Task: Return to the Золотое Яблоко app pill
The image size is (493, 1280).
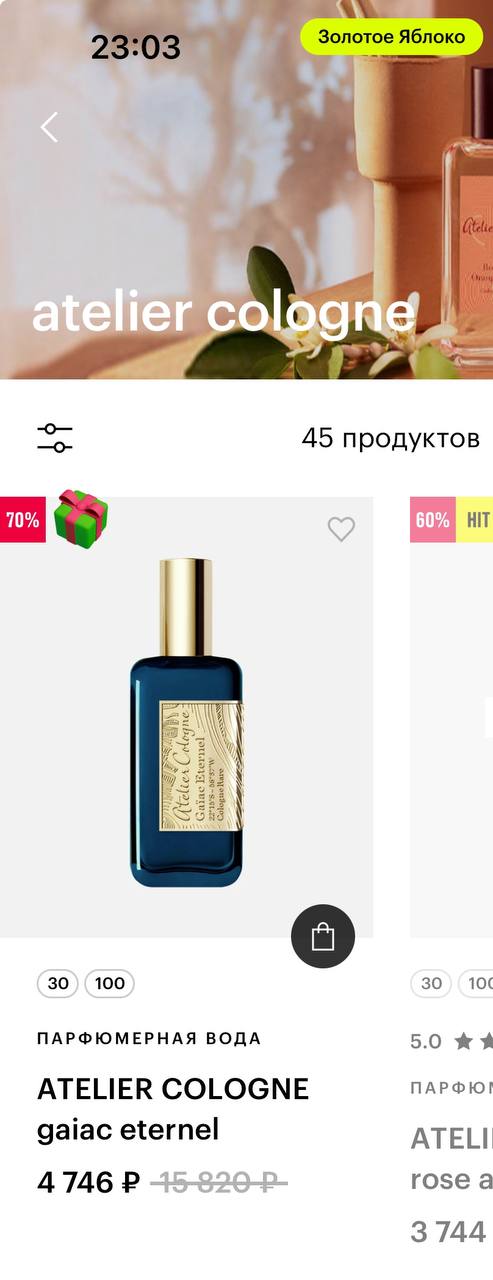Action: [x=392, y=37]
